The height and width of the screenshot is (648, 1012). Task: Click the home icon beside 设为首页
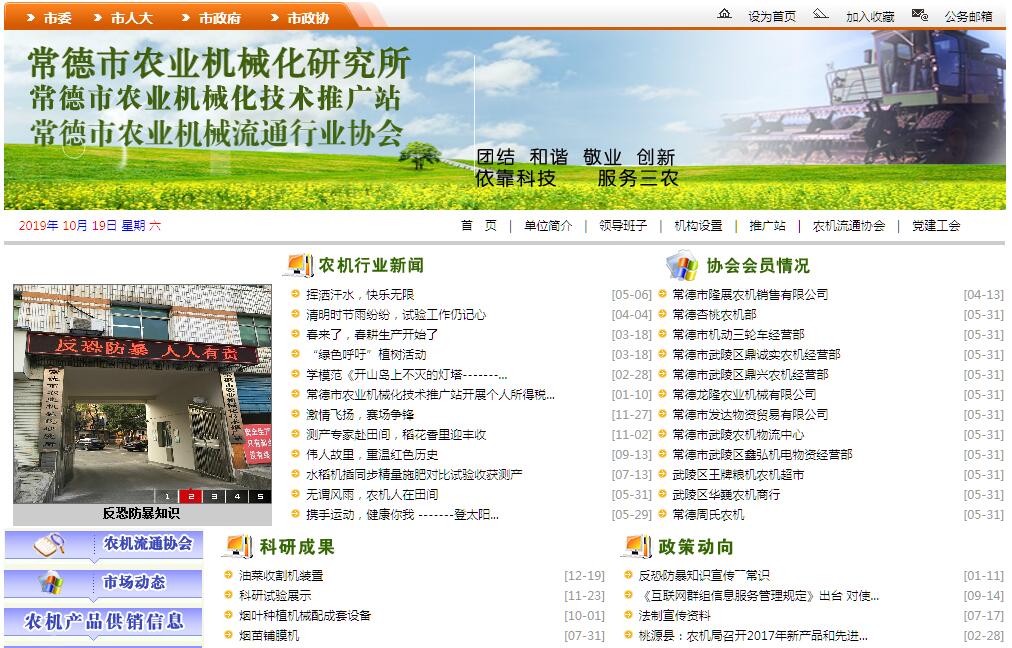pyautogui.click(x=724, y=14)
